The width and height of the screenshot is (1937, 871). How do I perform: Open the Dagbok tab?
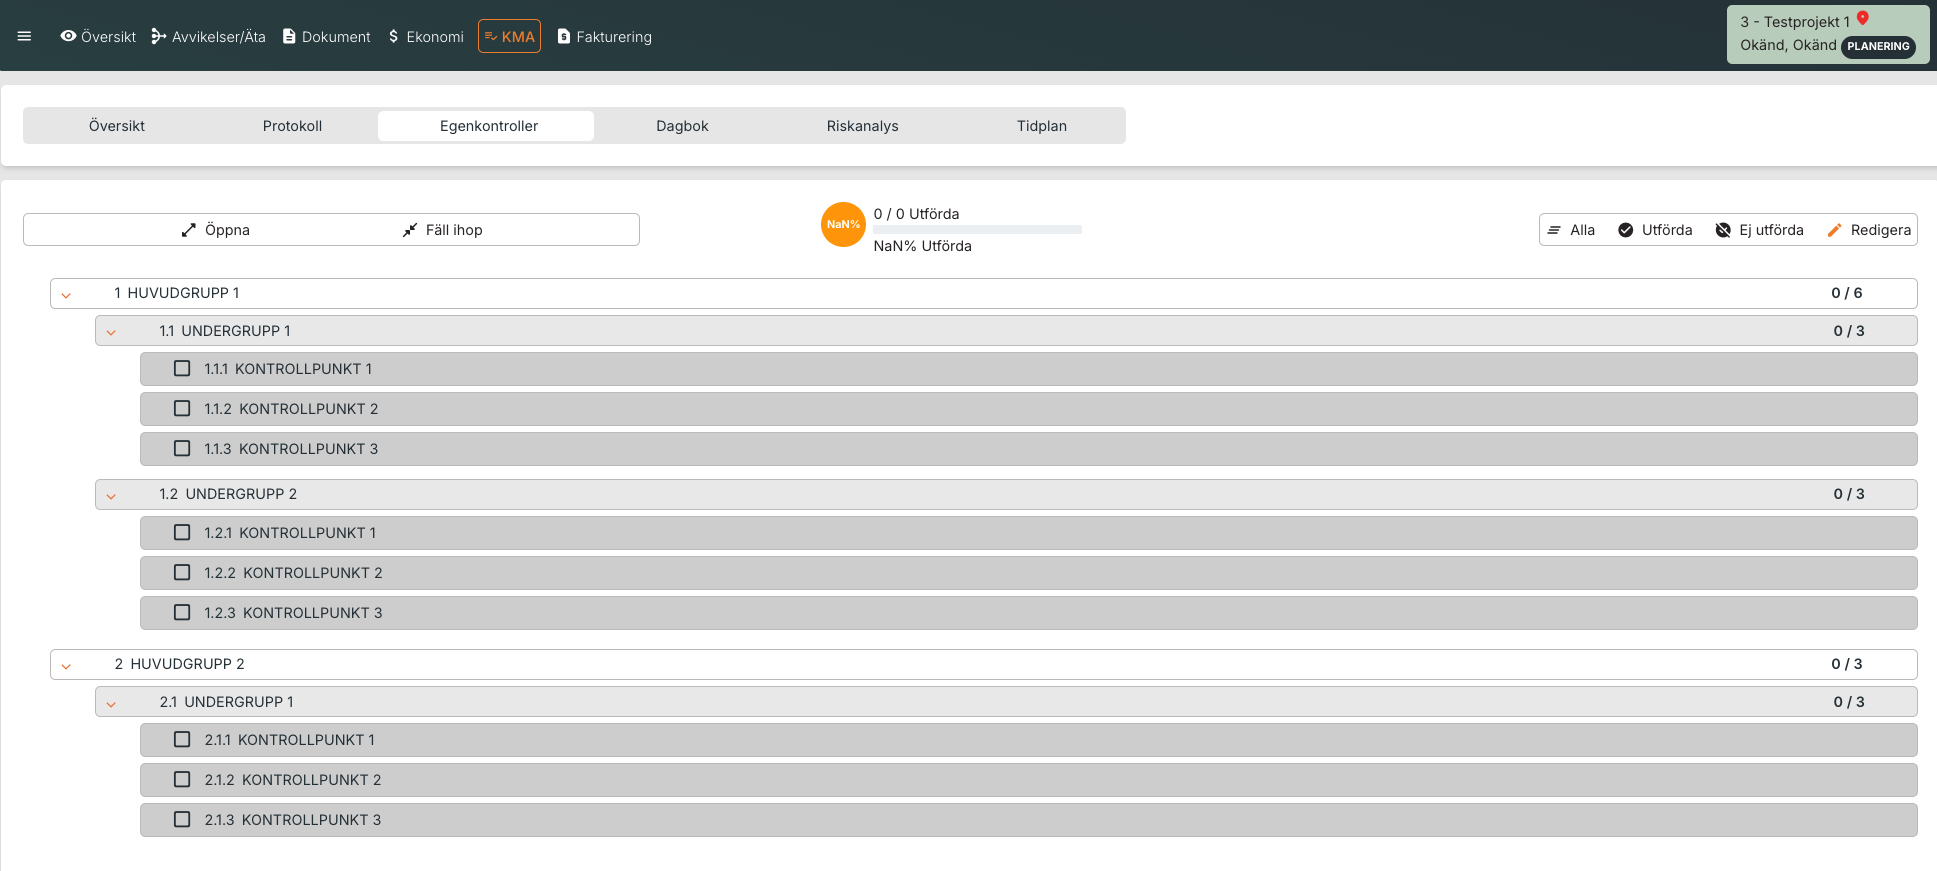(x=682, y=126)
